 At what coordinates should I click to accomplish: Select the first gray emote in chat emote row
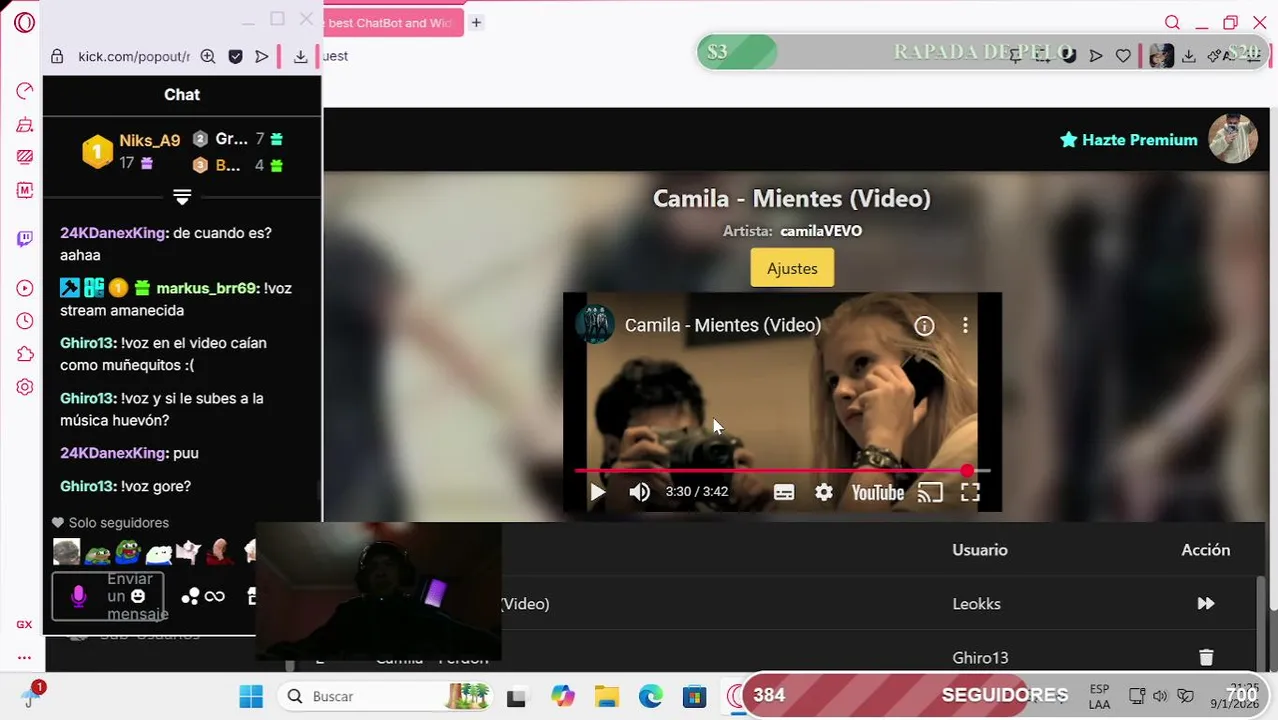coord(66,552)
